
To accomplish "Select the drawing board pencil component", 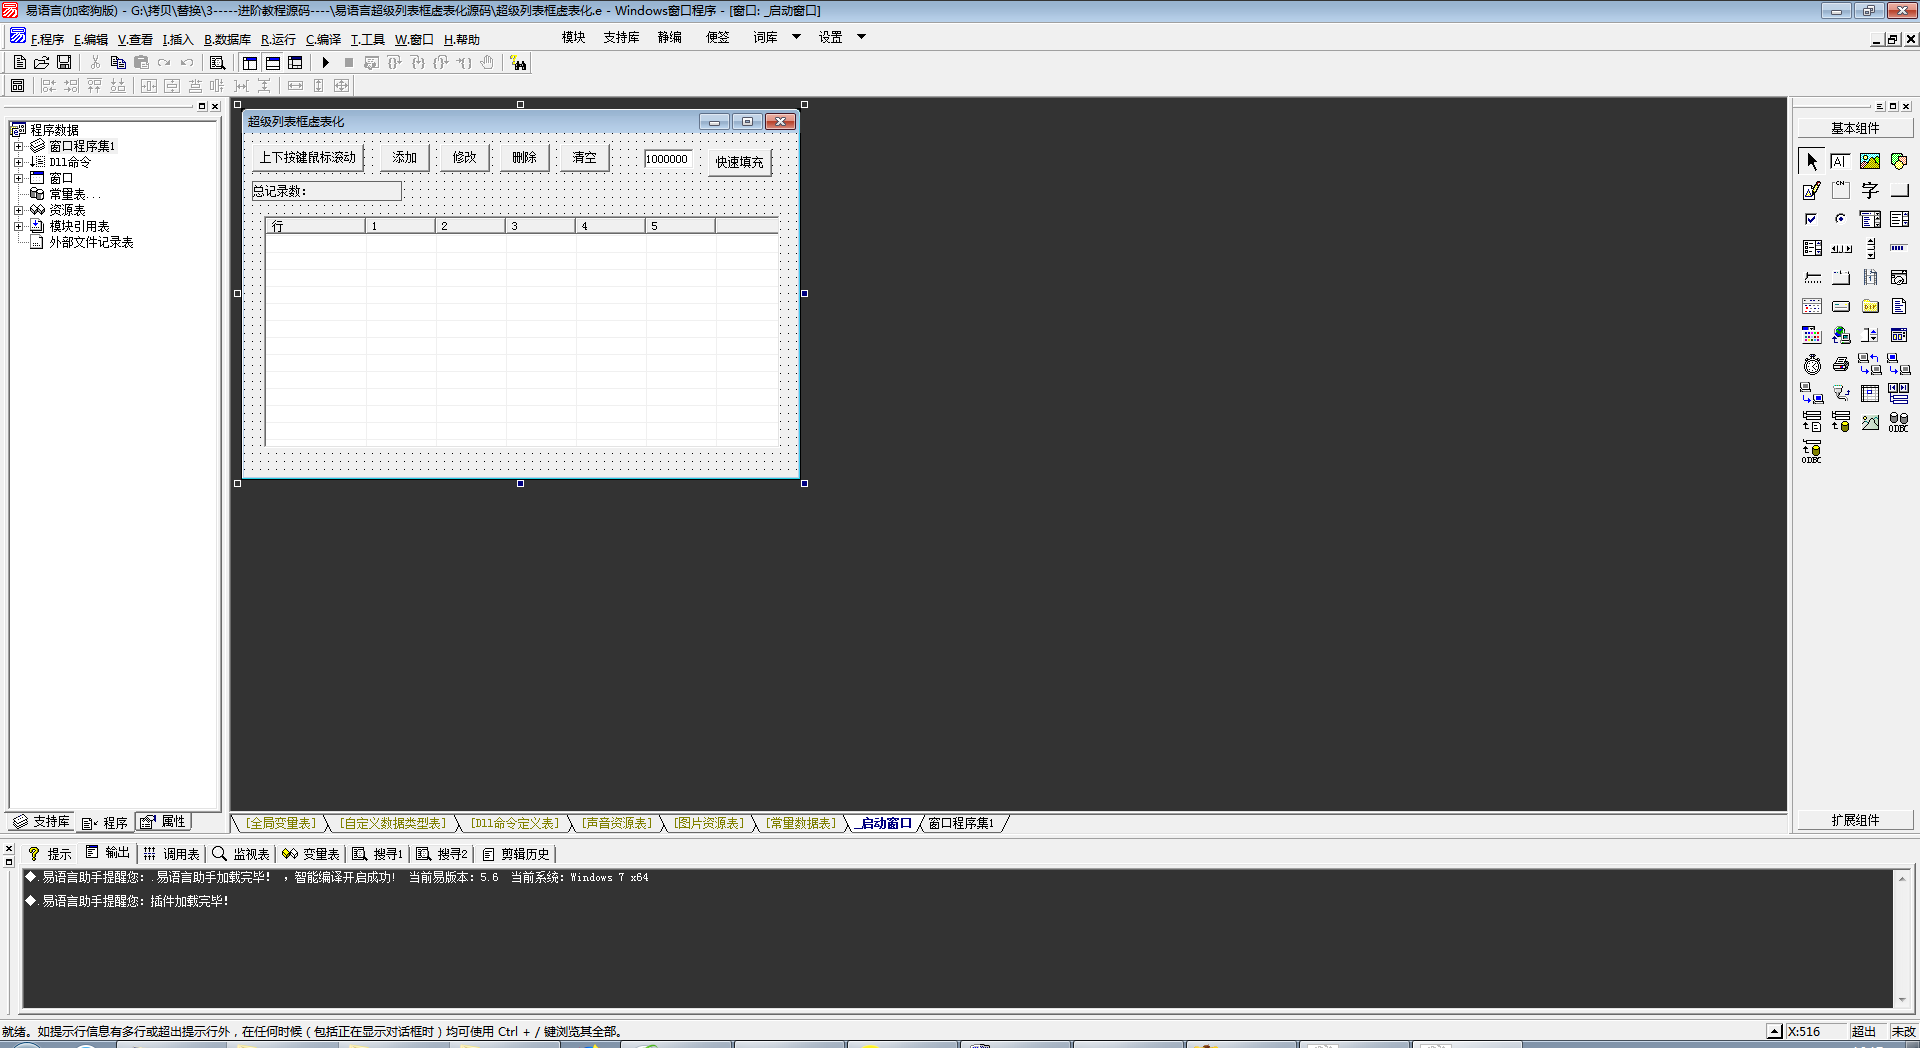I will 1812,190.
